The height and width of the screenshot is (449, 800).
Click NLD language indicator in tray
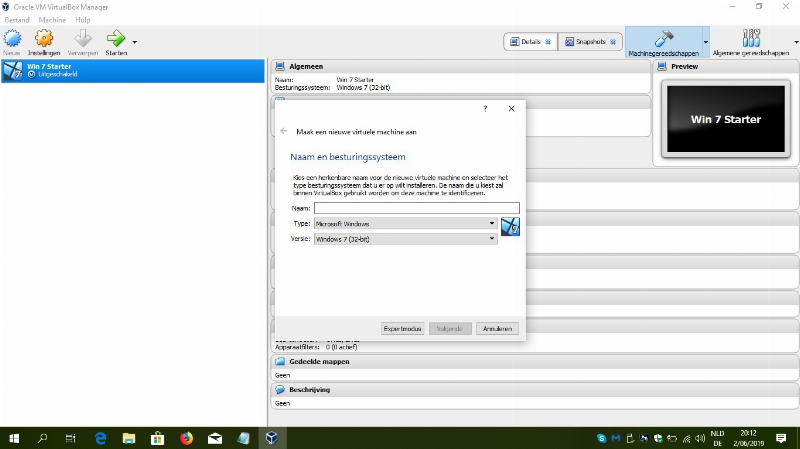(x=717, y=433)
